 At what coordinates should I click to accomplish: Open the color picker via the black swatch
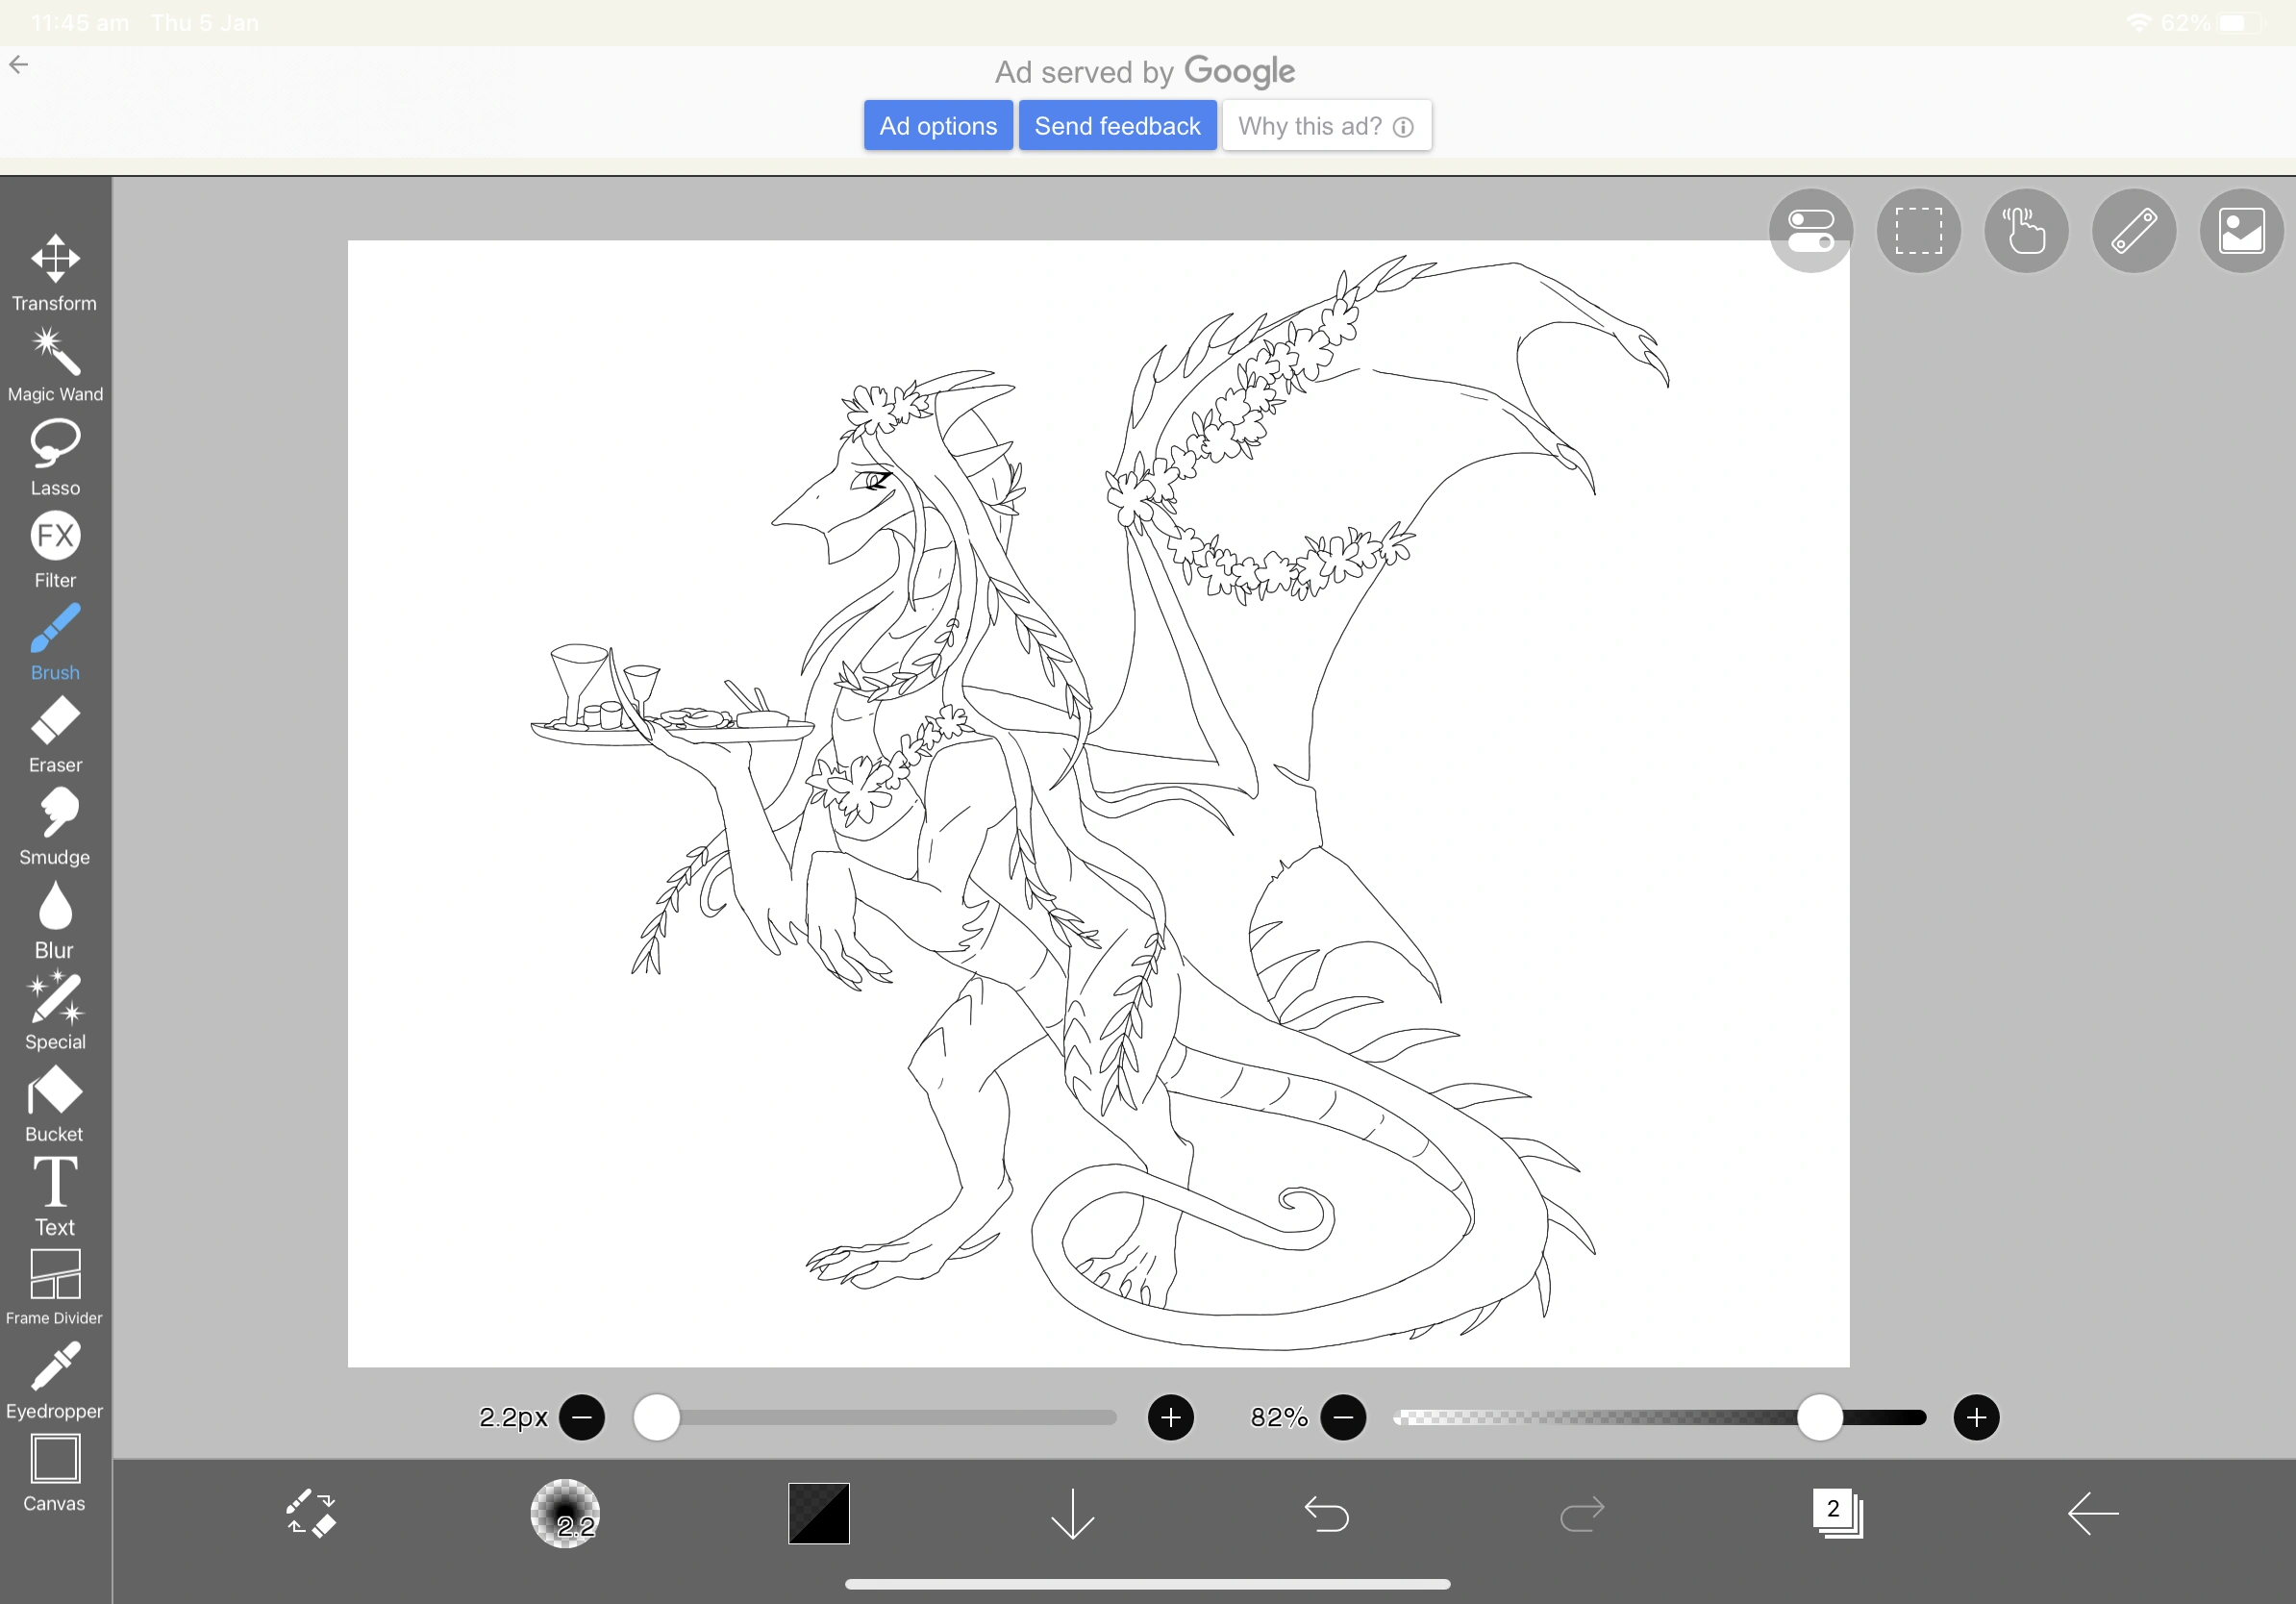tap(818, 1514)
